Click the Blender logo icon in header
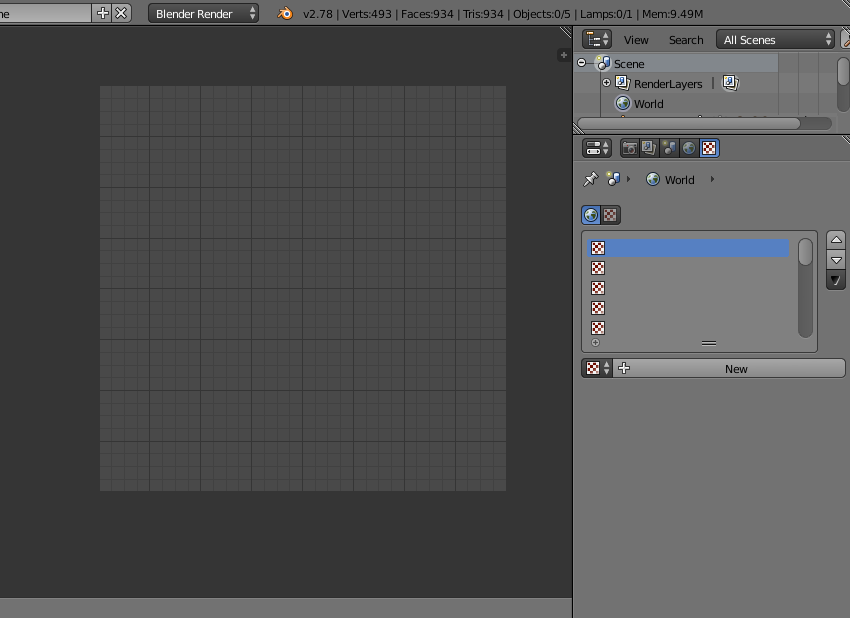850x618 pixels. 285,14
